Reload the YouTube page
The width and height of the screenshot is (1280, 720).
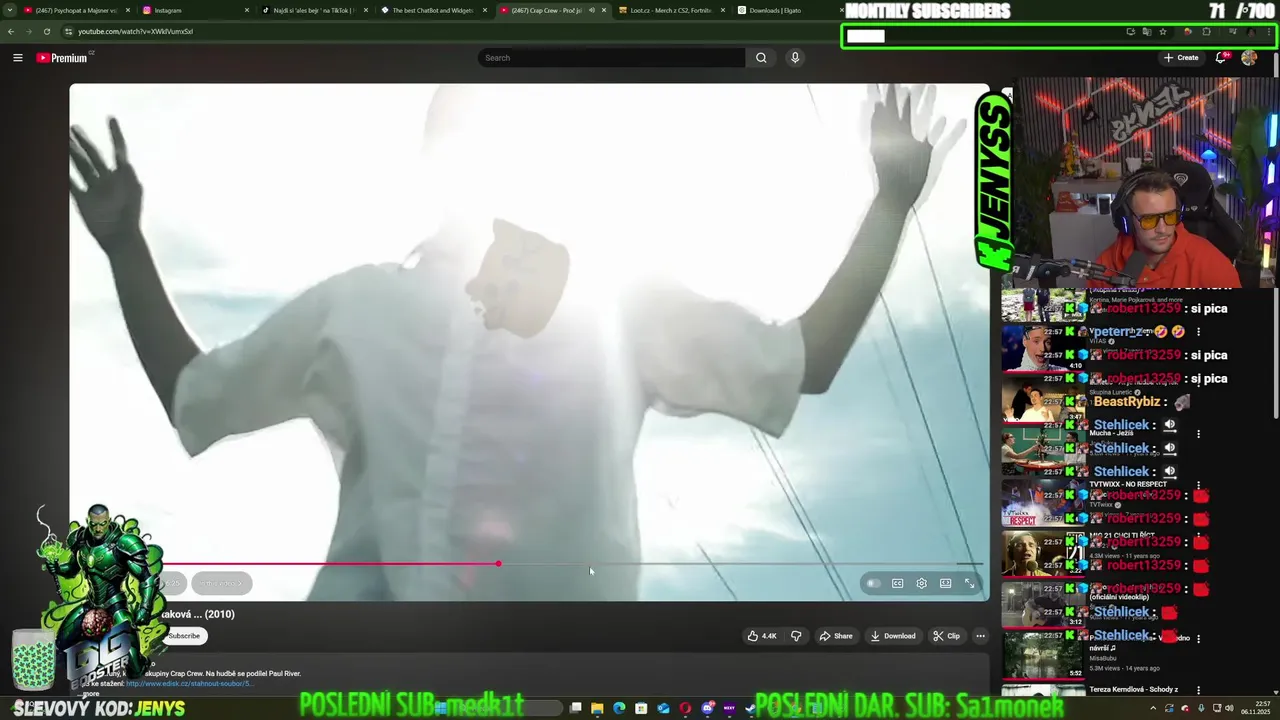46,31
